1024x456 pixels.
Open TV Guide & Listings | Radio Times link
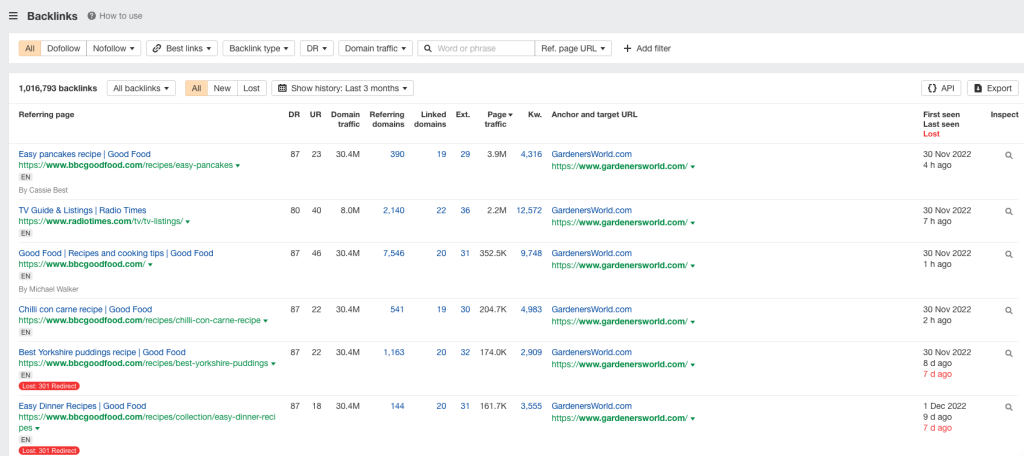pyautogui.click(x=82, y=210)
